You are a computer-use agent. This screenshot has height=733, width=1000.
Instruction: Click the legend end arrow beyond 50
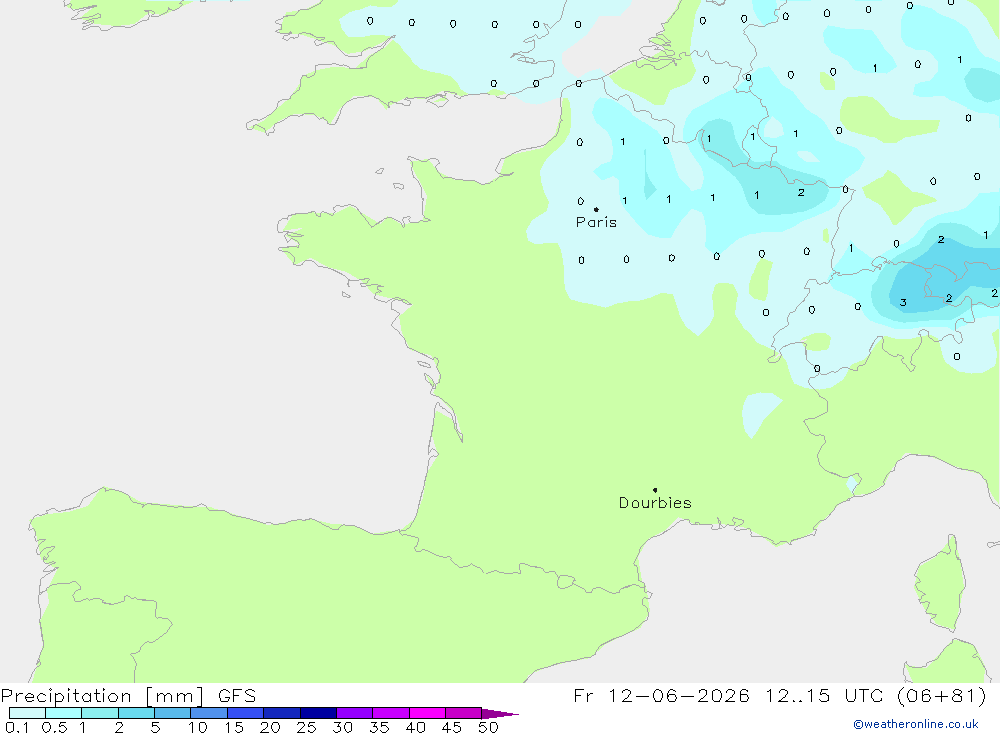point(500,714)
